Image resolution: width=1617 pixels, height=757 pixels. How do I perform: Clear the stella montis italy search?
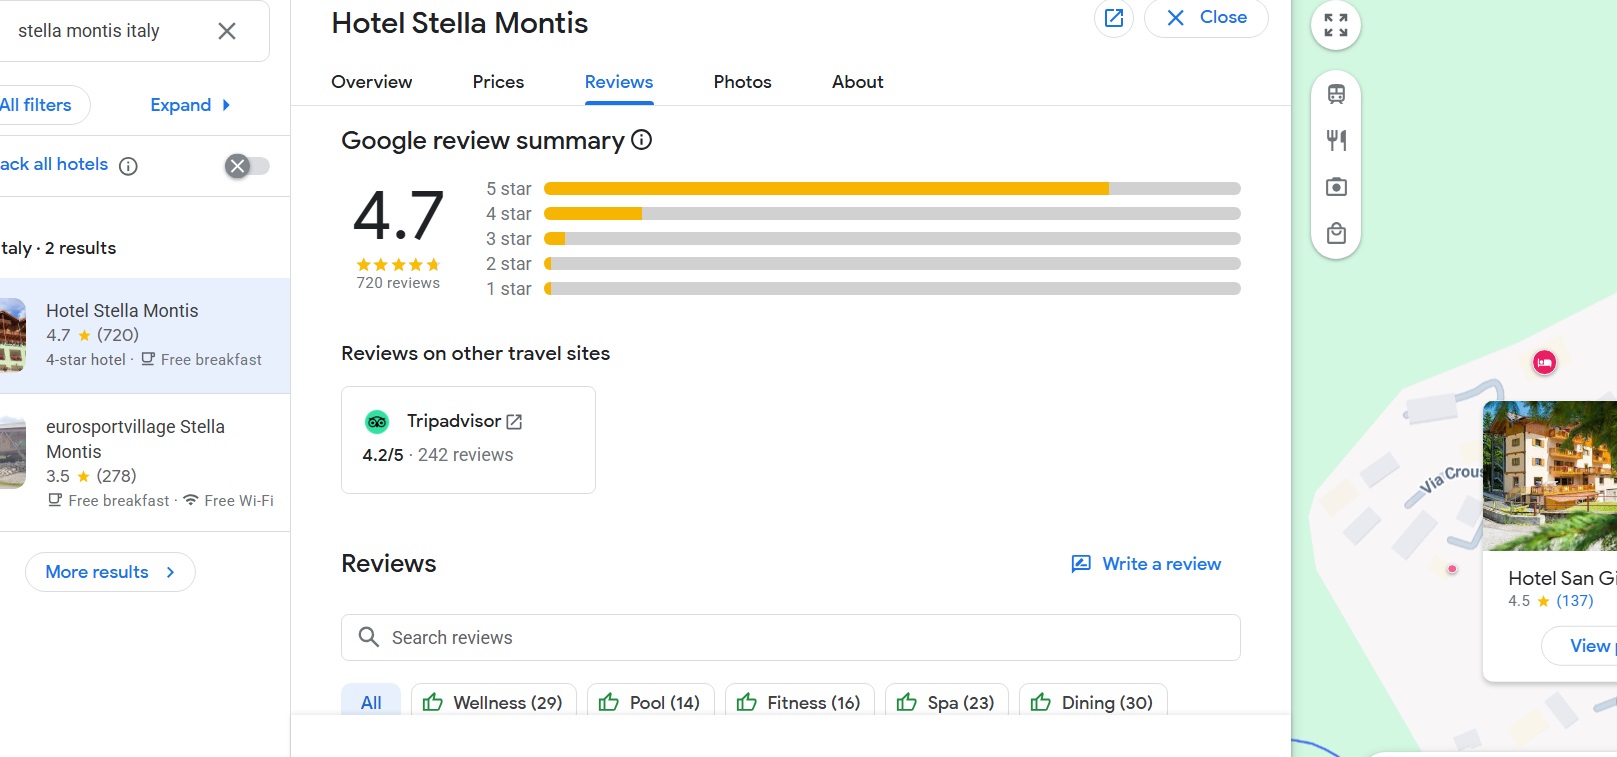pyautogui.click(x=227, y=31)
